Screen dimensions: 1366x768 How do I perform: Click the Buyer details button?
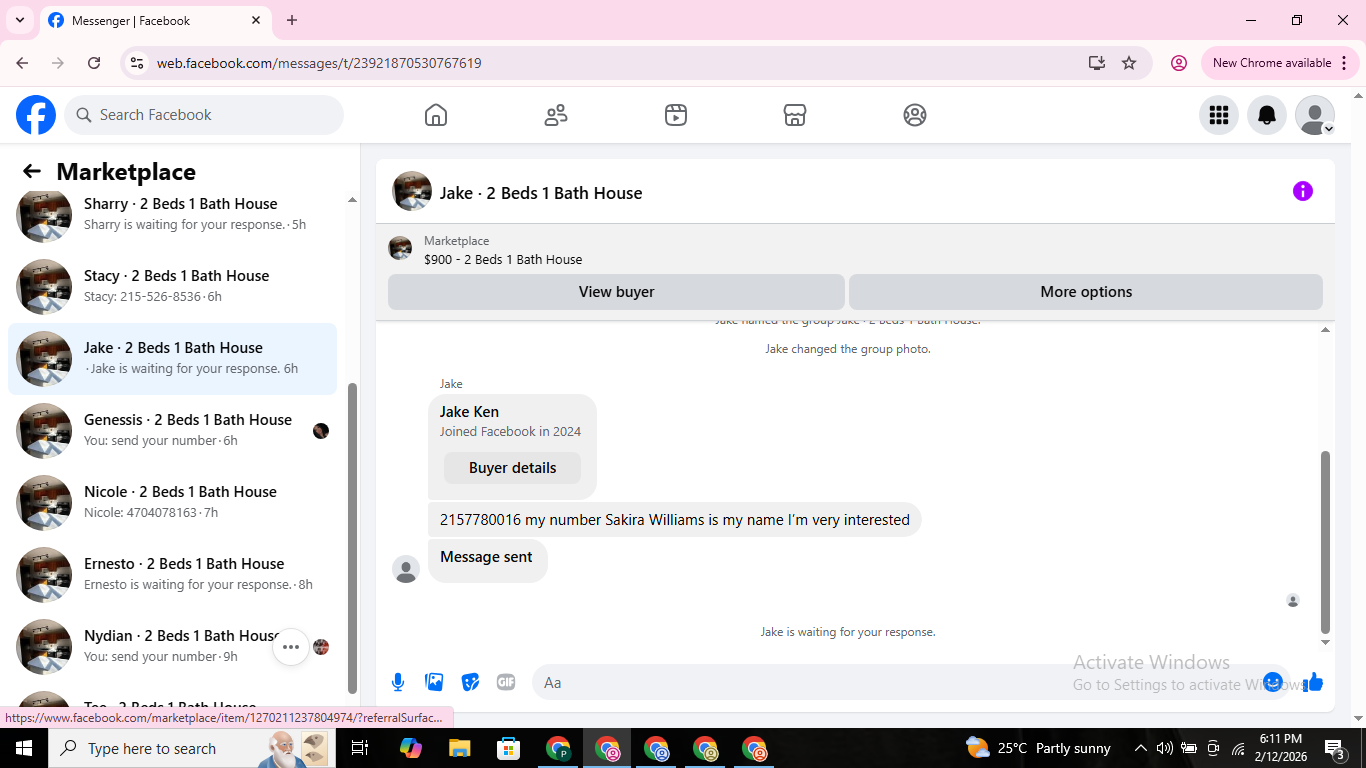tap(512, 468)
